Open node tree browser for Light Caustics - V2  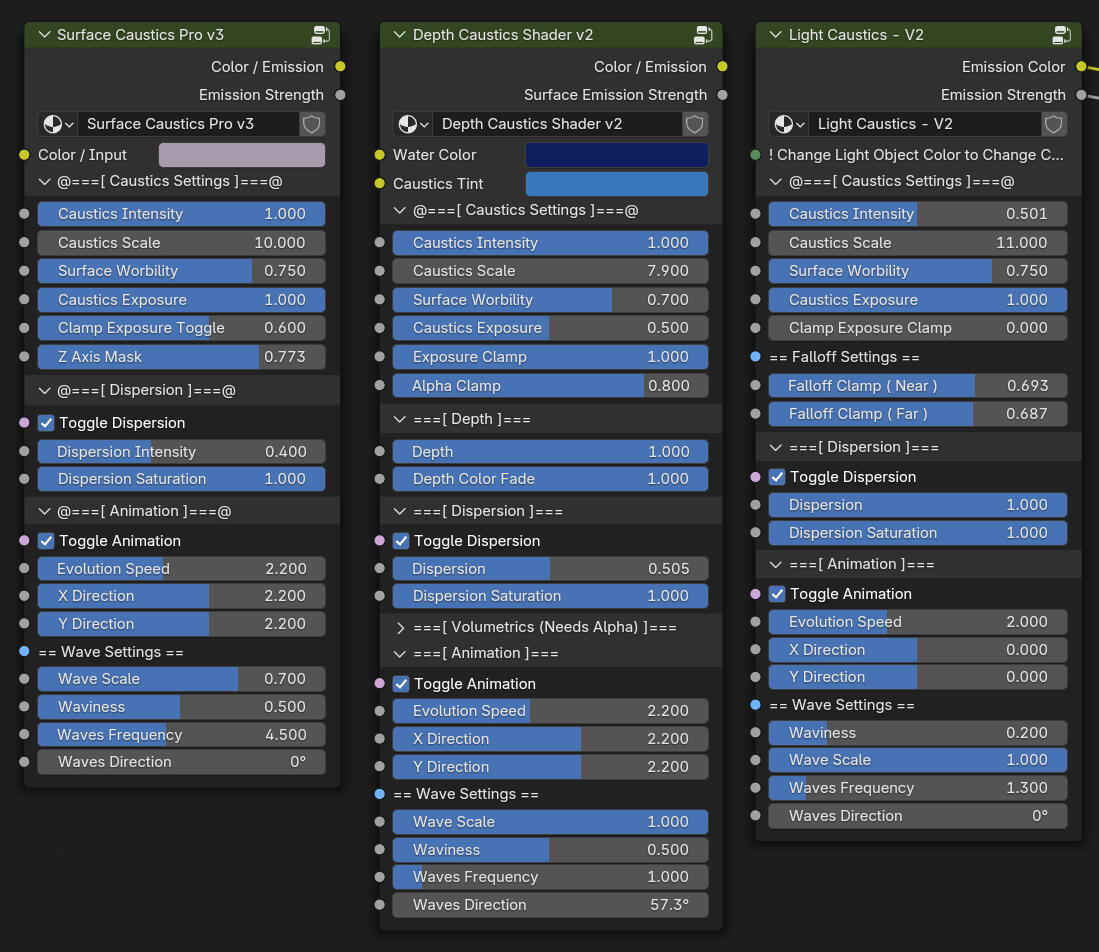click(788, 124)
